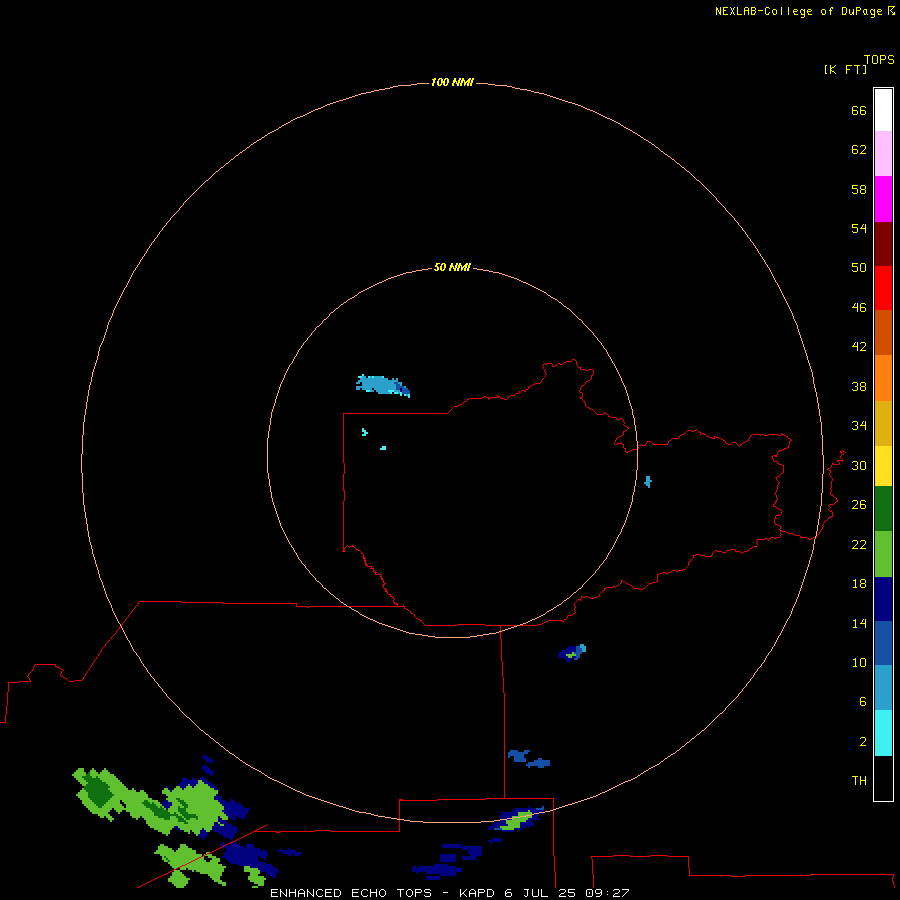Click the 100 NMI range ring label
Image resolution: width=900 pixels, height=900 pixels.
pyautogui.click(x=452, y=82)
